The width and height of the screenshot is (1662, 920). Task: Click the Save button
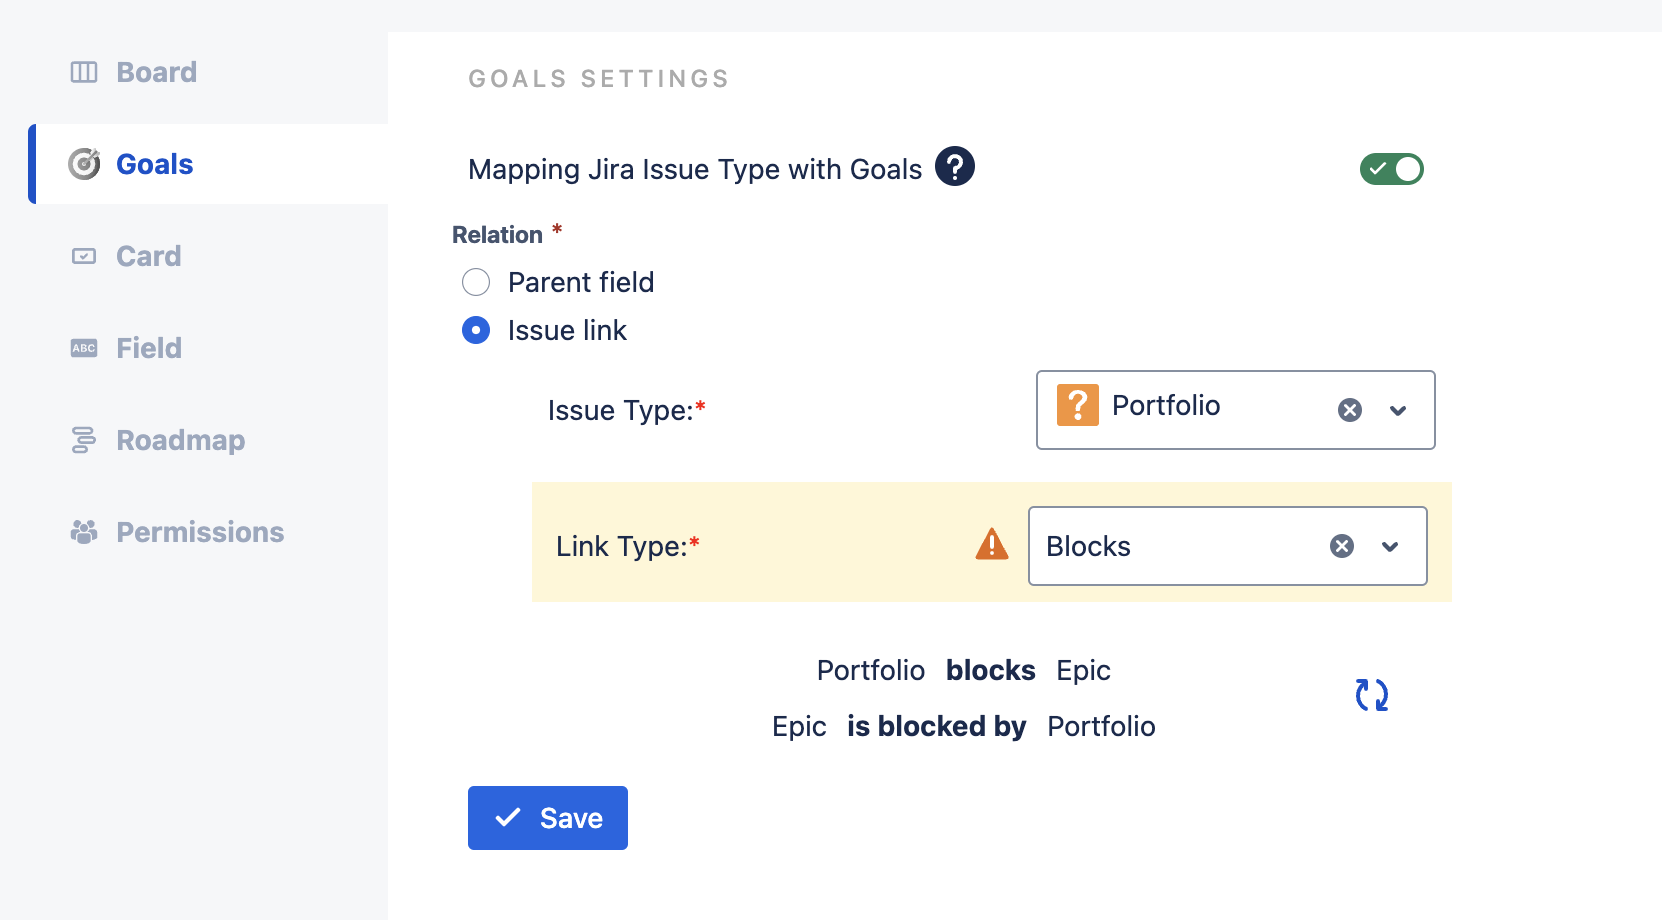coord(548,818)
